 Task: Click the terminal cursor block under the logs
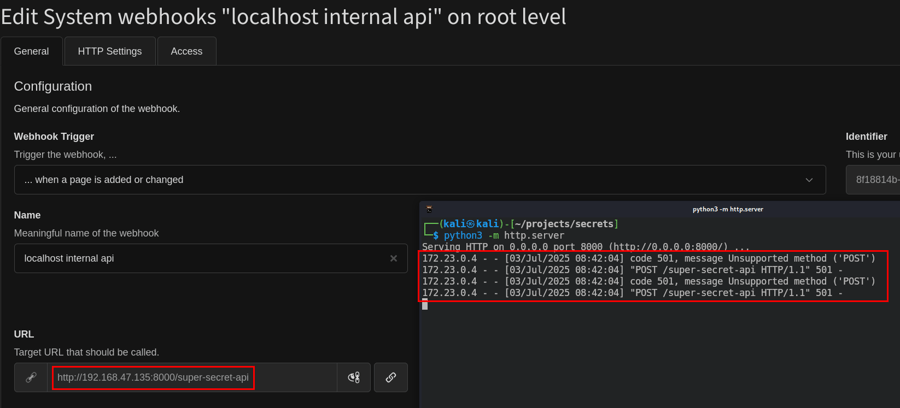coord(425,304)
